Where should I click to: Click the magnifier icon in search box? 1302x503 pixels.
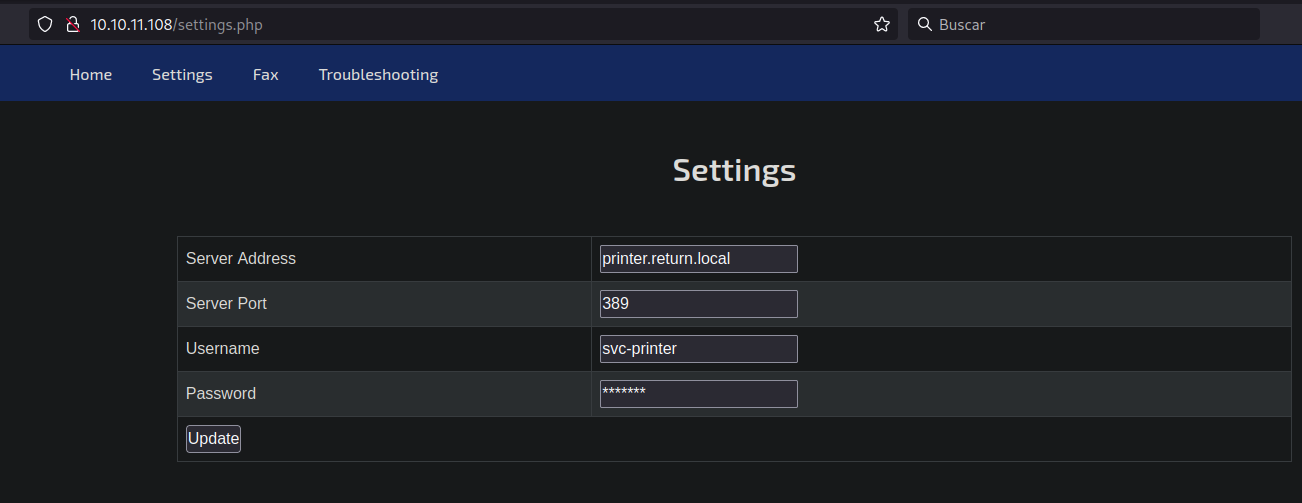[924, 25]
